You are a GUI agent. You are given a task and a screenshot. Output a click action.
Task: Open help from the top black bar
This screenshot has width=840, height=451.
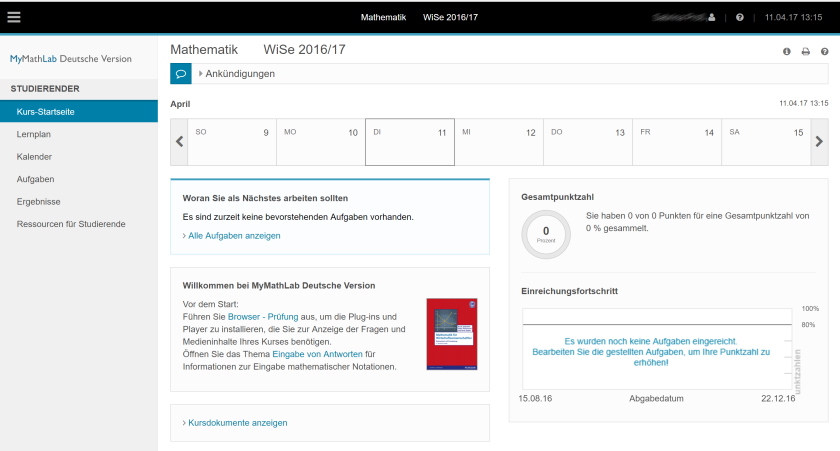739,17
